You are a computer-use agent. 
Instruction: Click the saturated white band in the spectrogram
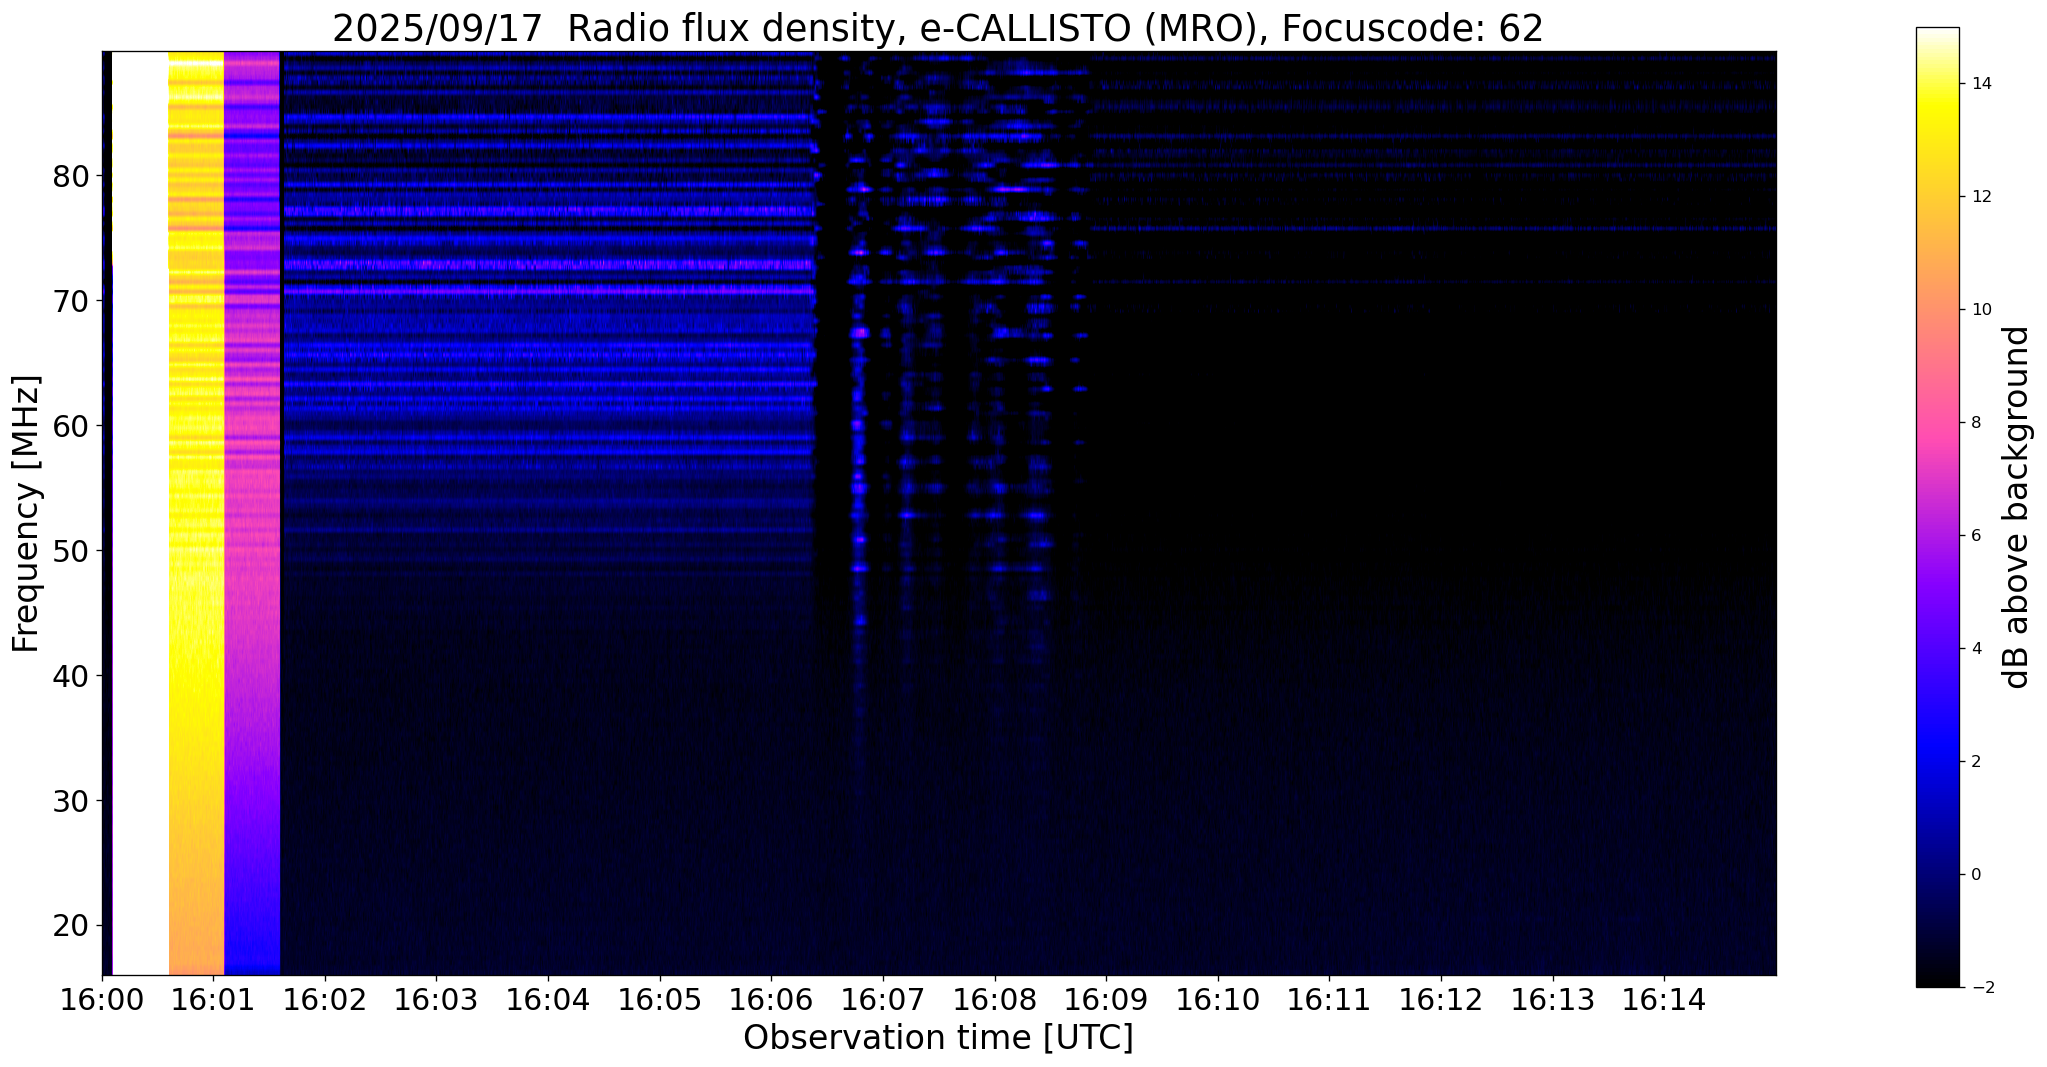tap(140, 513)
